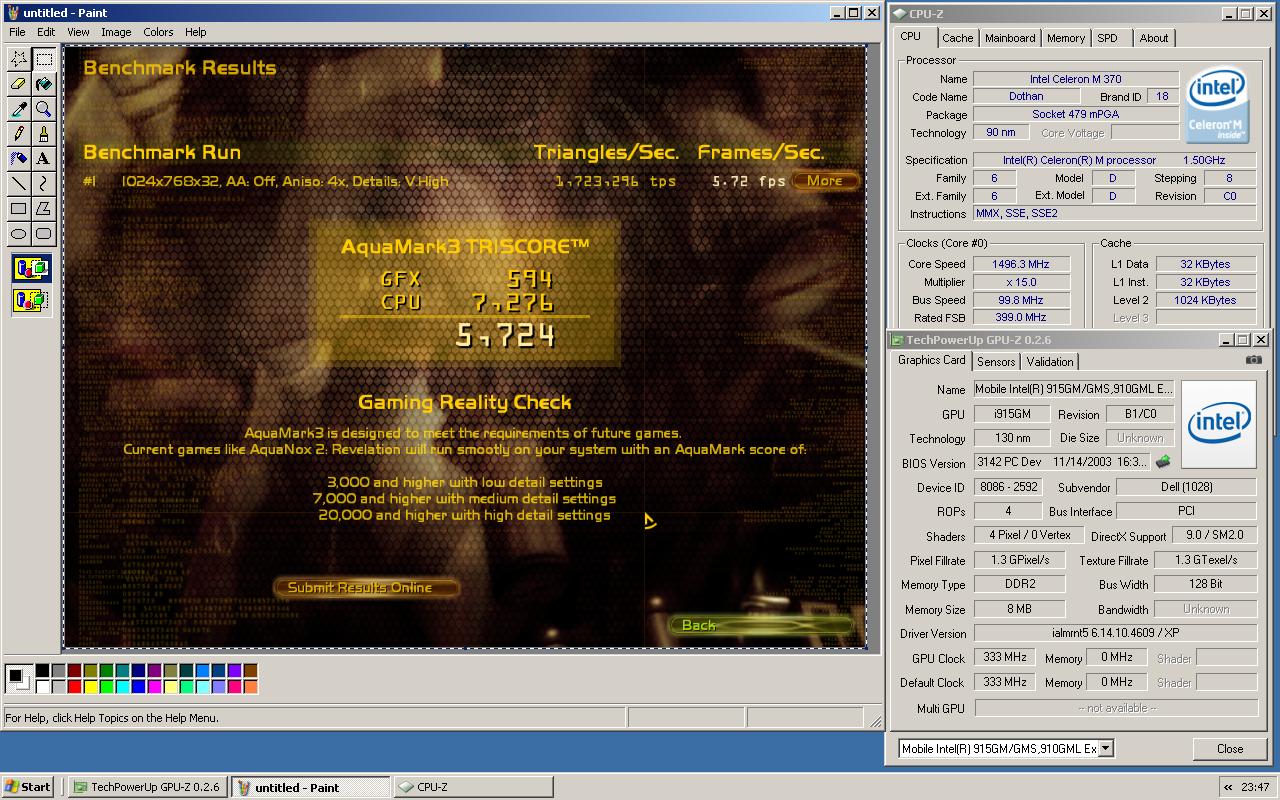Click the GPU Clock 333 MHz value
1280x800 pixels.
1005,658
